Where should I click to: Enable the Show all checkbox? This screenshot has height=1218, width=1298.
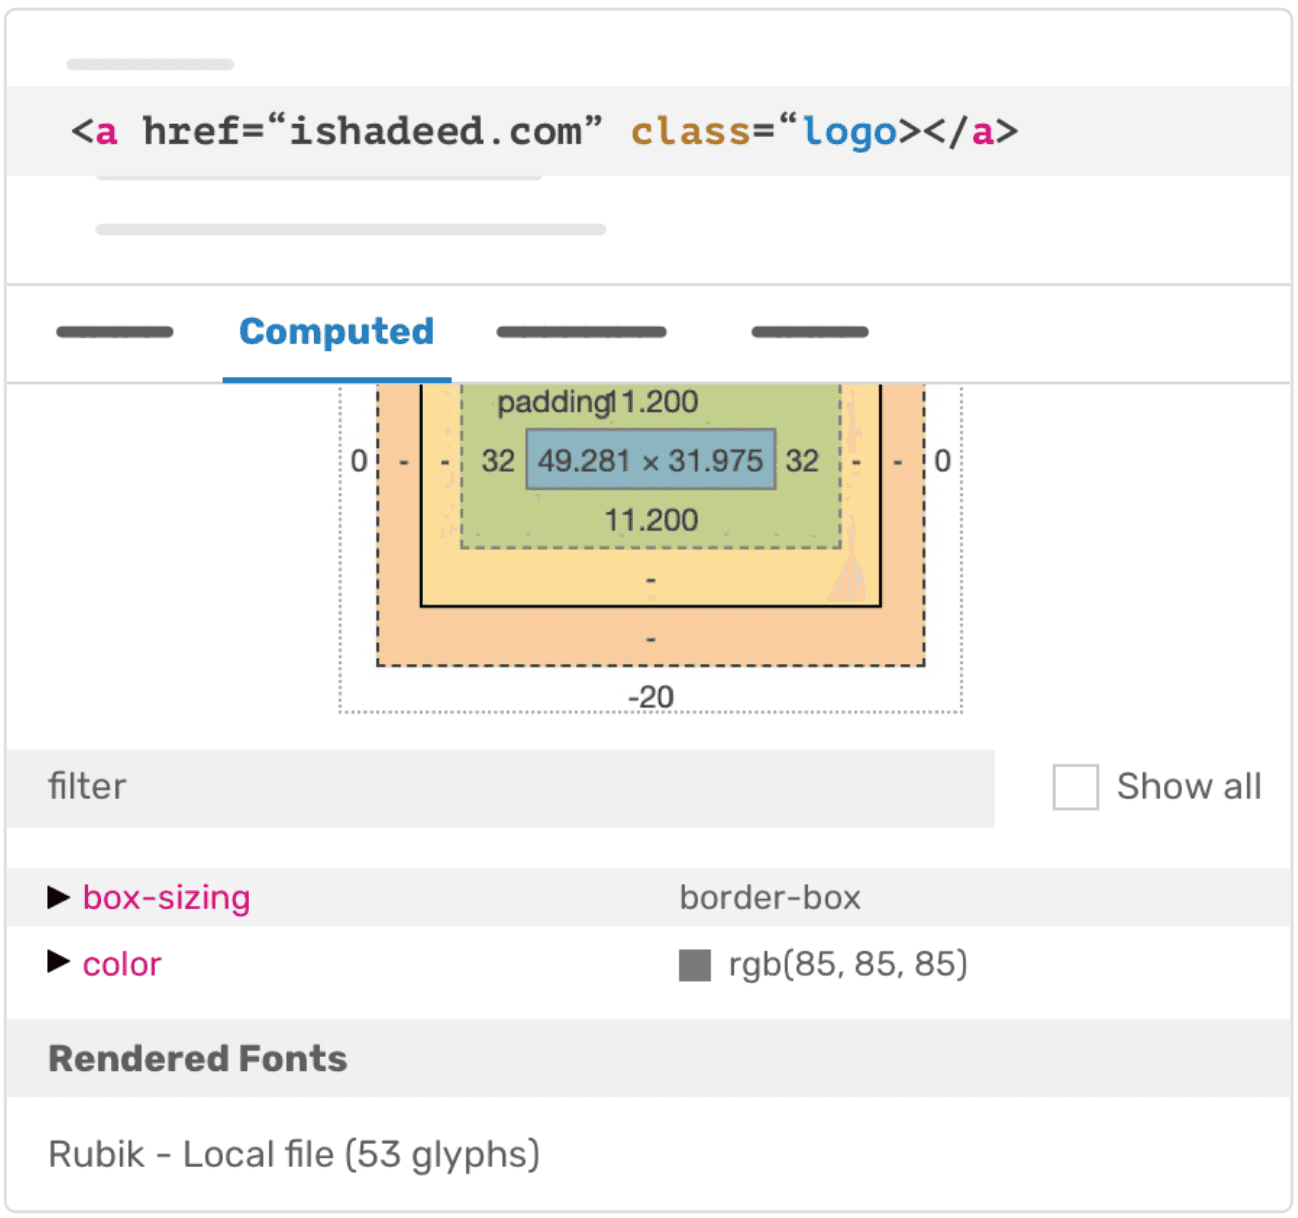click(x=1075, y=787)
